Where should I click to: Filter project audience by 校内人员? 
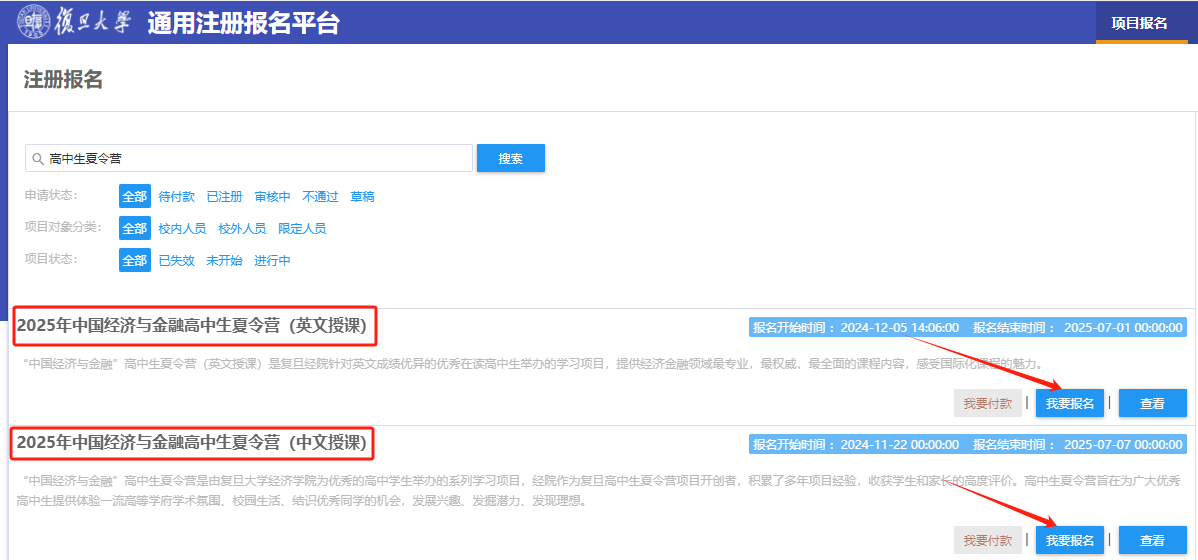click(x=182, y=228)
